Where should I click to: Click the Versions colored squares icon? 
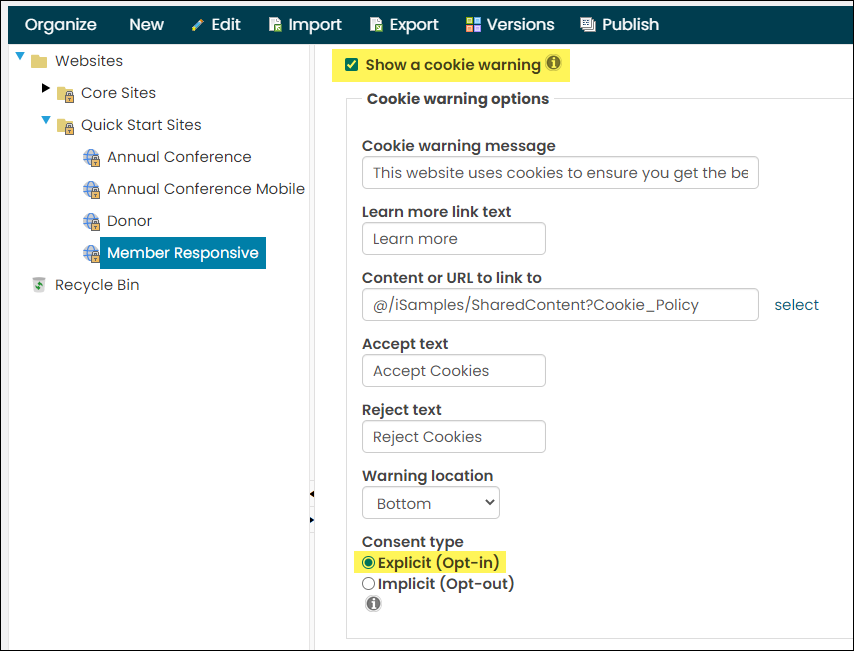473,25
